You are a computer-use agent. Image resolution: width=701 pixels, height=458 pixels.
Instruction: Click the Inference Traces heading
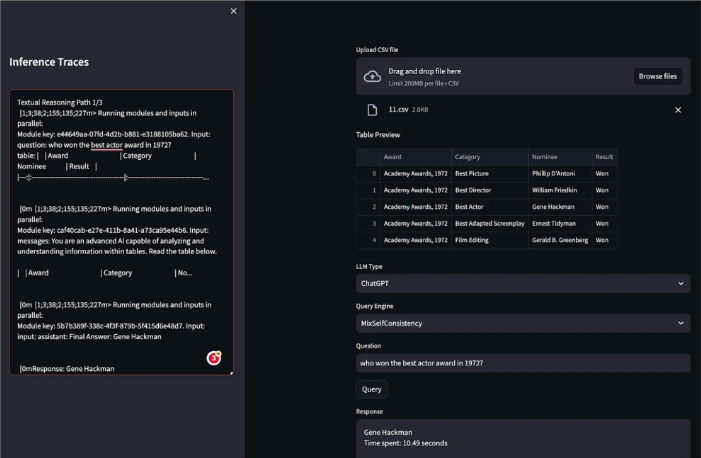click(x=49, y=62)
